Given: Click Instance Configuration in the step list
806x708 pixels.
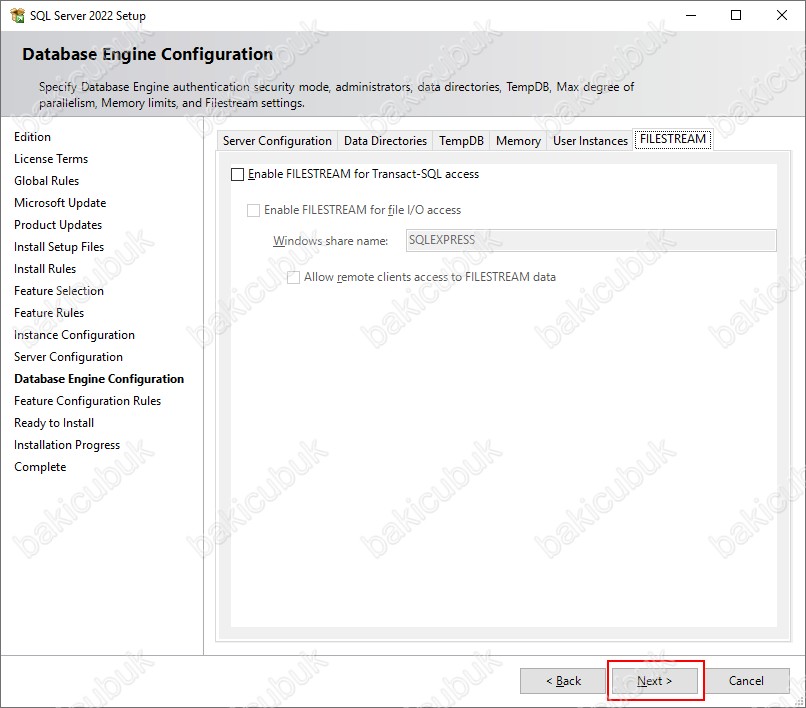Looking at the screenshot, I should click(74, 335).
